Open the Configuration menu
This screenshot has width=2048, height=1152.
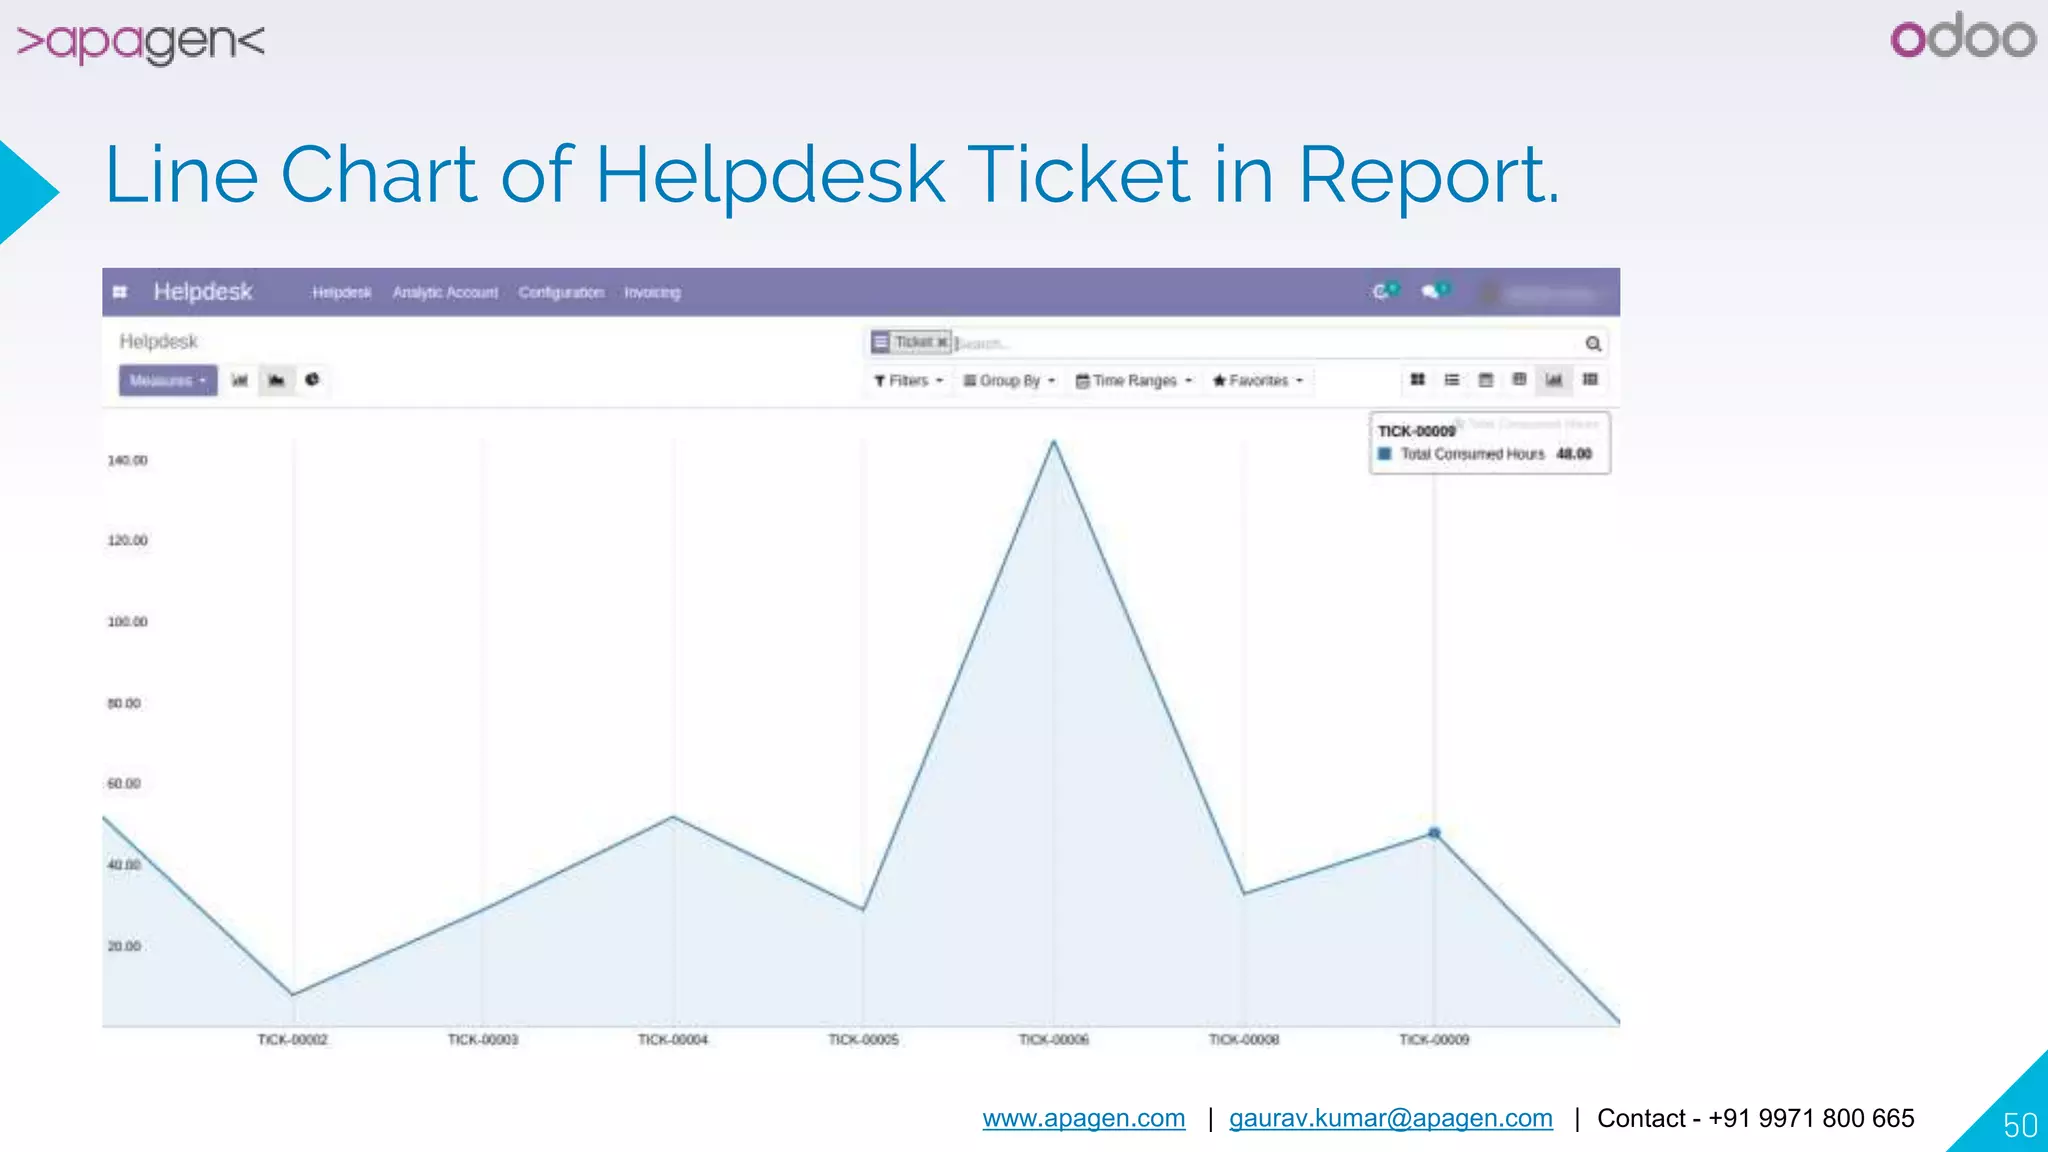[561, 292]
